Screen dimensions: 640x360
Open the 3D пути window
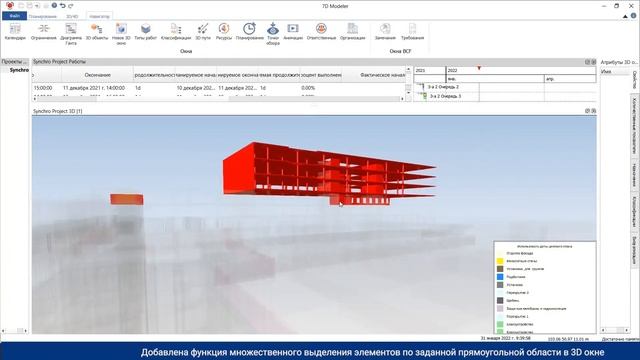click(203, 31)
